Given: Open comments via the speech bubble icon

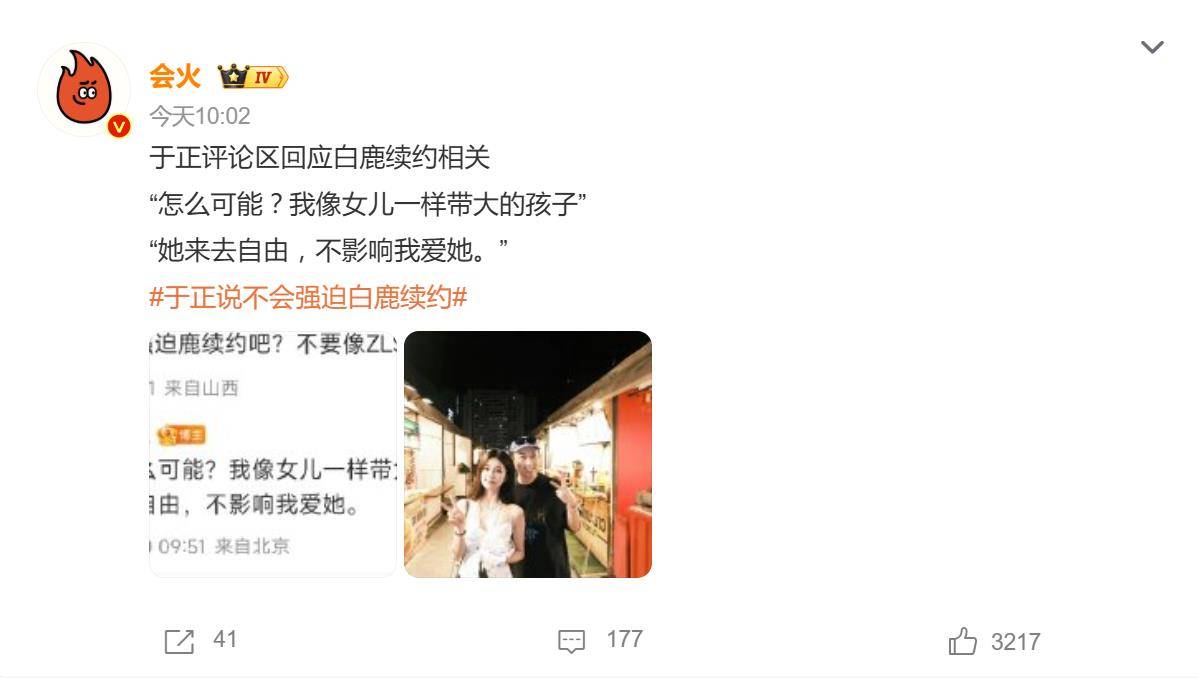Looking at the screenshot, I should point(571,641).
